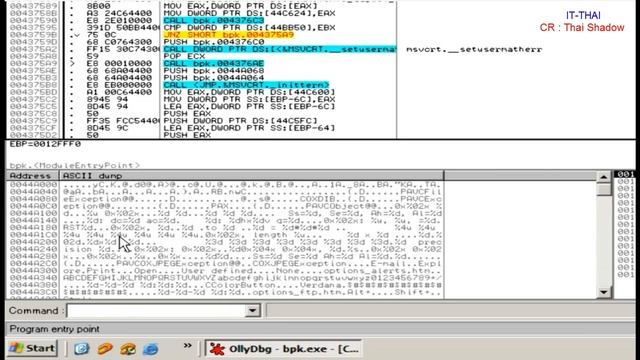Select LEA EAX,DWORD PTR SS:[EBP-6C] line

tap(249, 107)
